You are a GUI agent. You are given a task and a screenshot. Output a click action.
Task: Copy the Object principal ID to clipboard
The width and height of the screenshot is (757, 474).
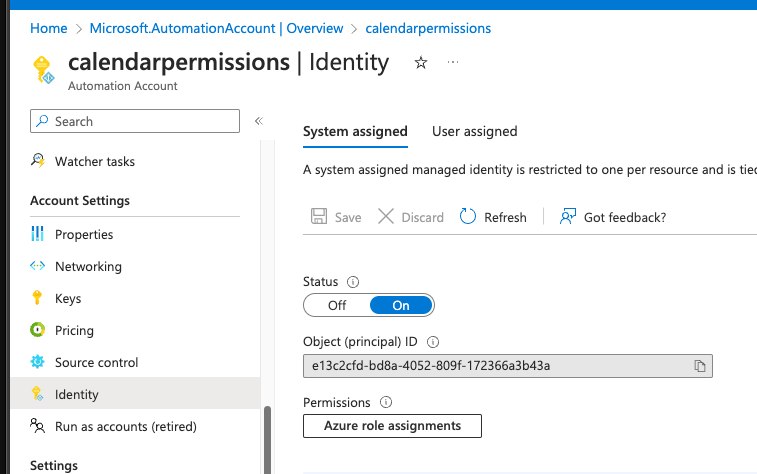click(x=700, y=366)
